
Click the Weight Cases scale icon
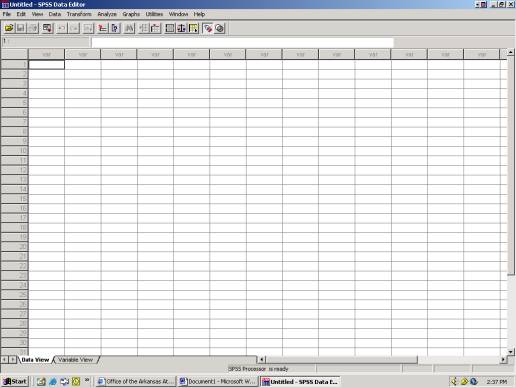coord(182,28)
